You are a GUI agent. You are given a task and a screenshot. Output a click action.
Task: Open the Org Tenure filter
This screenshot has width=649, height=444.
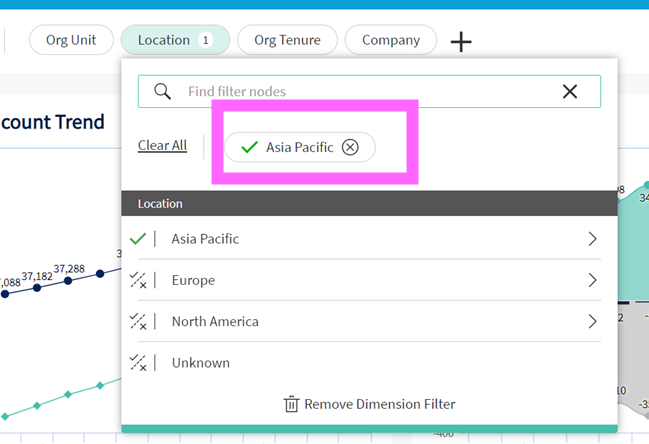coord(287,40)
